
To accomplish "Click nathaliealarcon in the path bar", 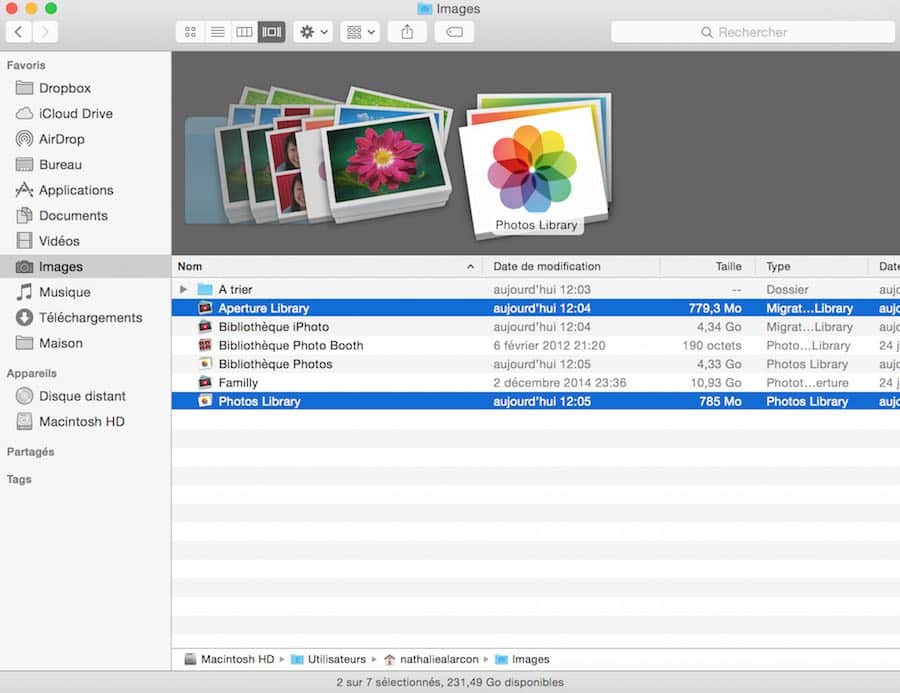I will click(431, 659).
